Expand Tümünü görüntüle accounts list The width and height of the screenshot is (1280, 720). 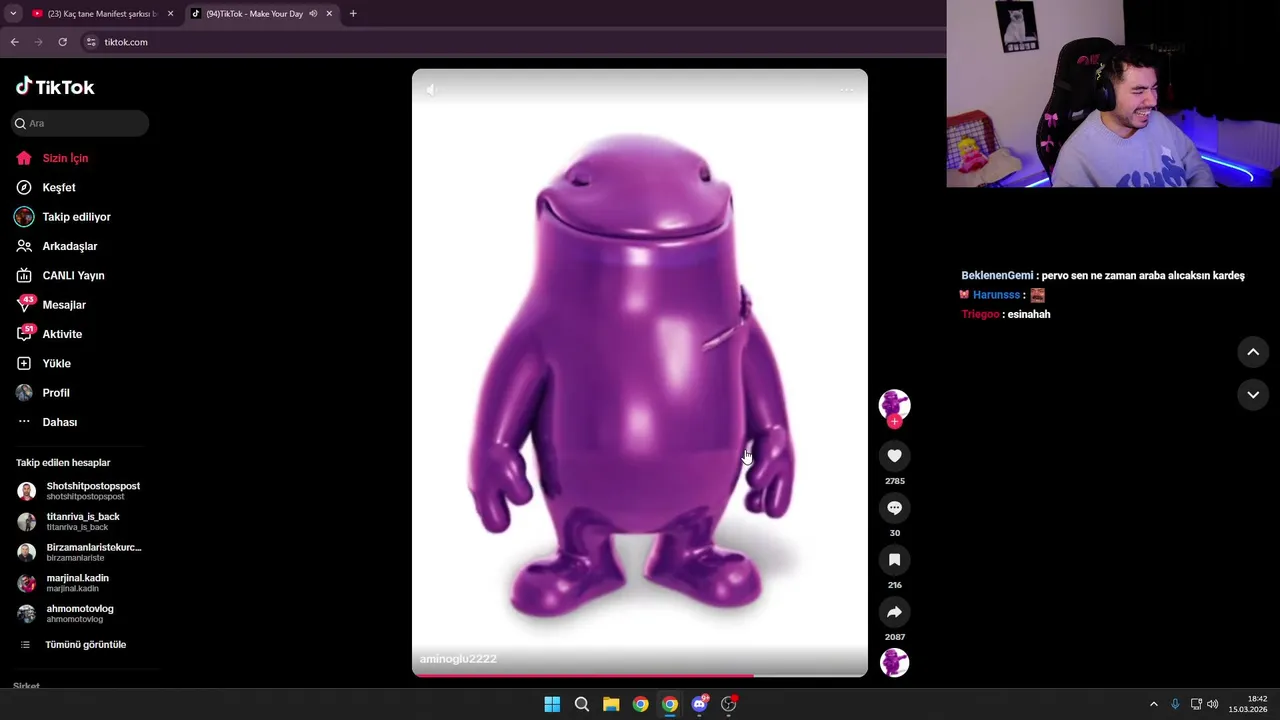pyautogui.click(x=85, y=645)
